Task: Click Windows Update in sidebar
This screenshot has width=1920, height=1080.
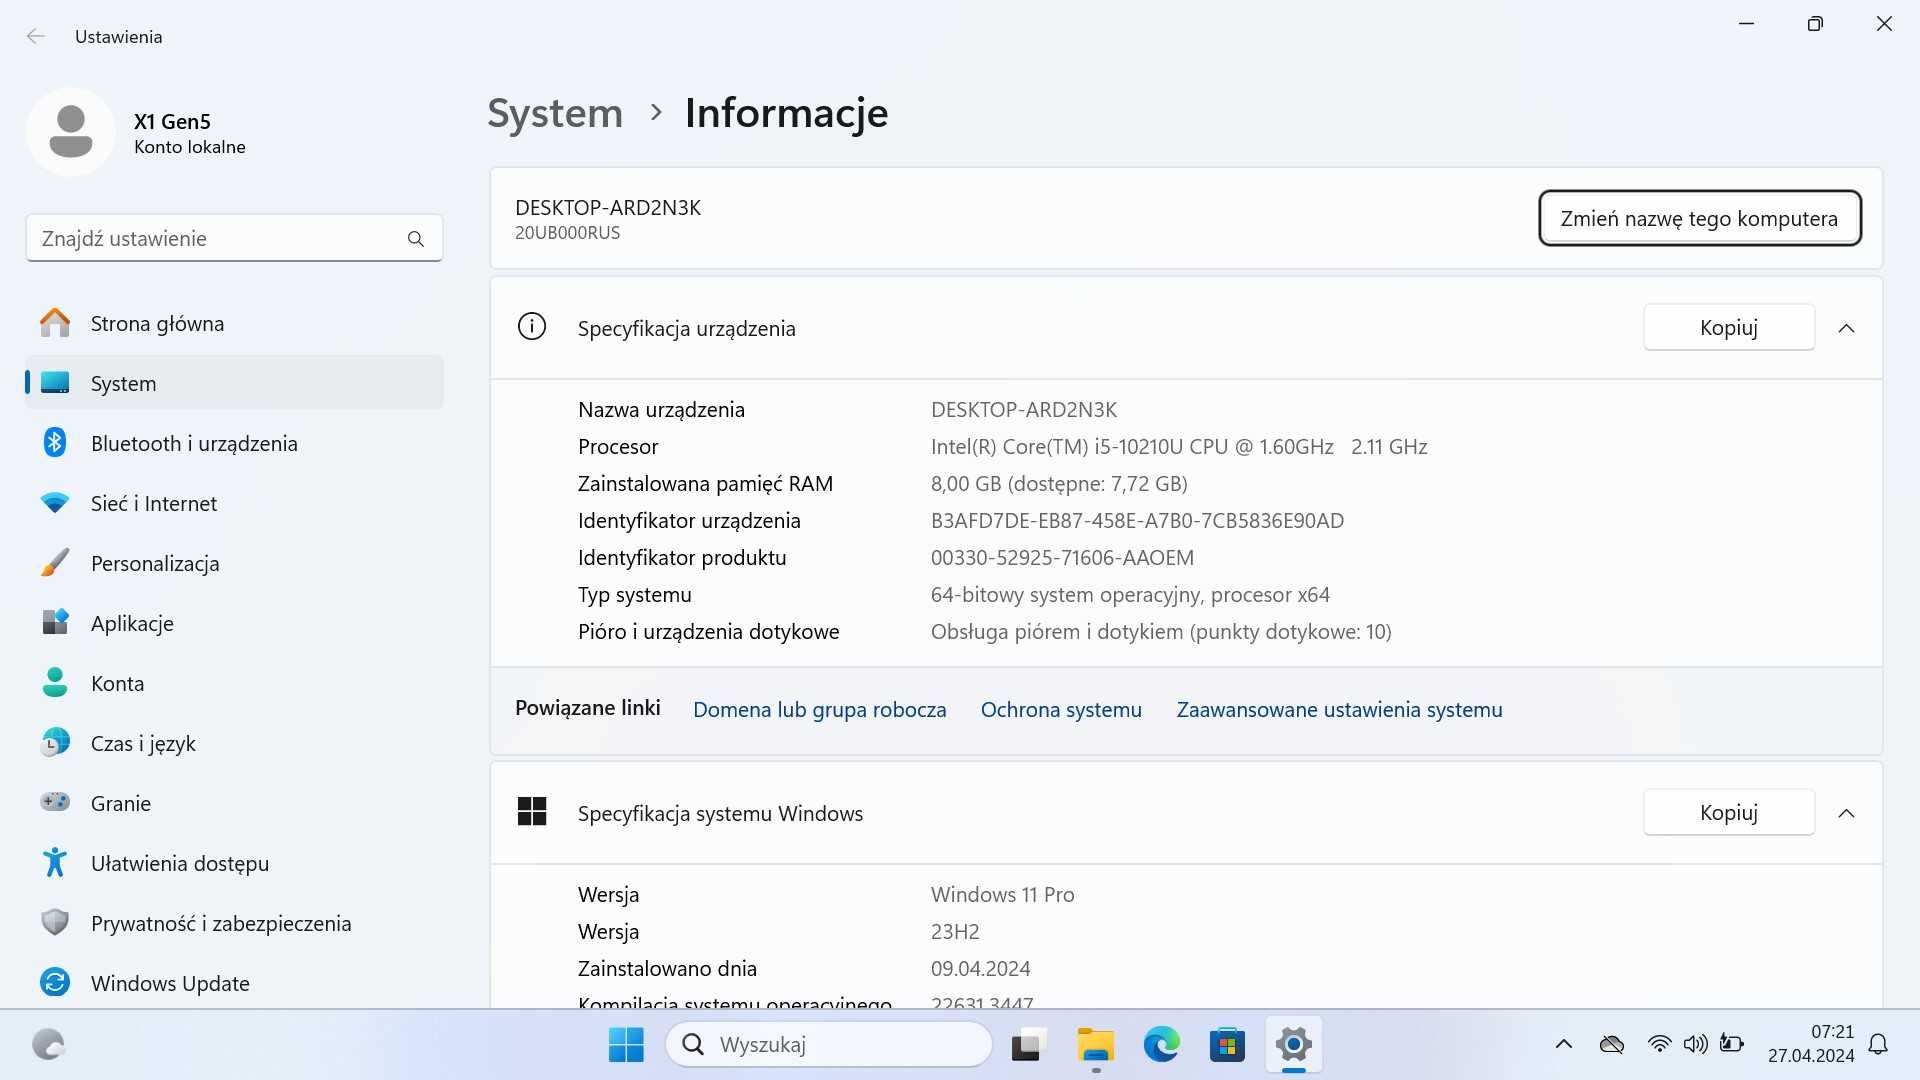Action: point(169,982)
